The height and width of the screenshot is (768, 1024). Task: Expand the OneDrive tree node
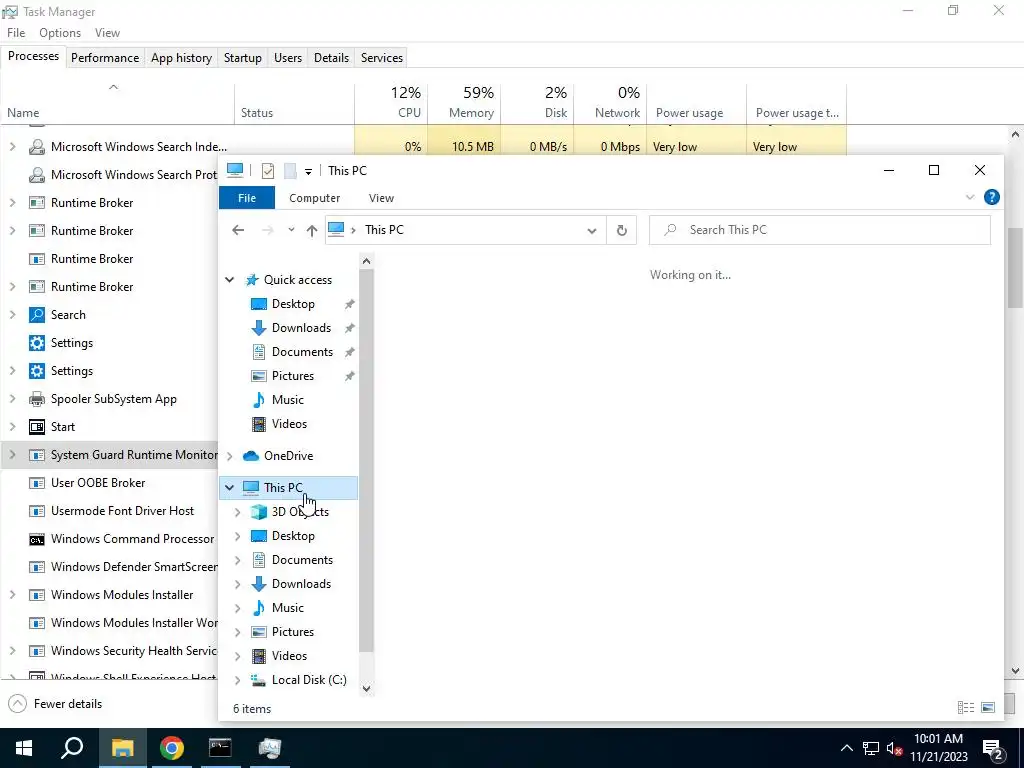229,456
